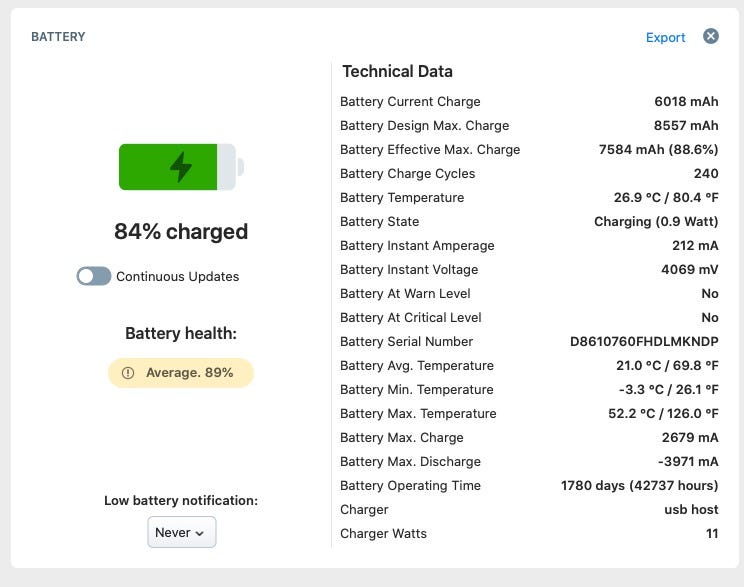Open the Low battery notification dropdown
The image size is (744, 587).
(x=181, y=532)
